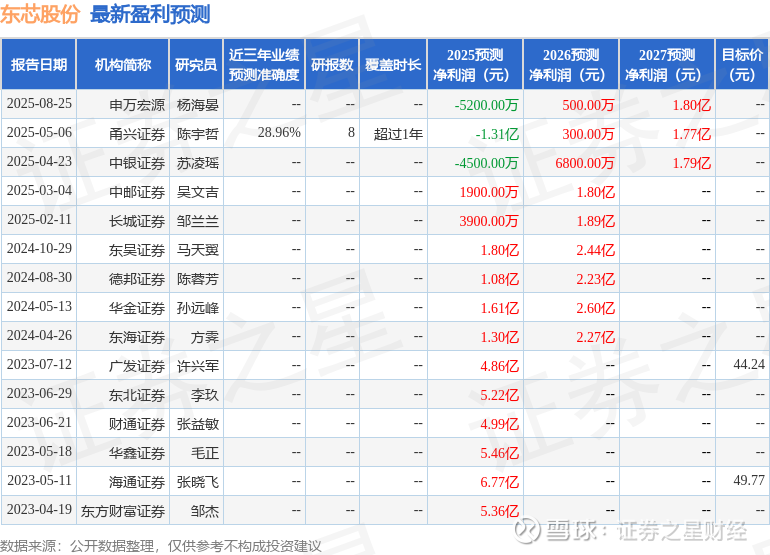Click the 1.77亿 forecast value

point(691,134)
